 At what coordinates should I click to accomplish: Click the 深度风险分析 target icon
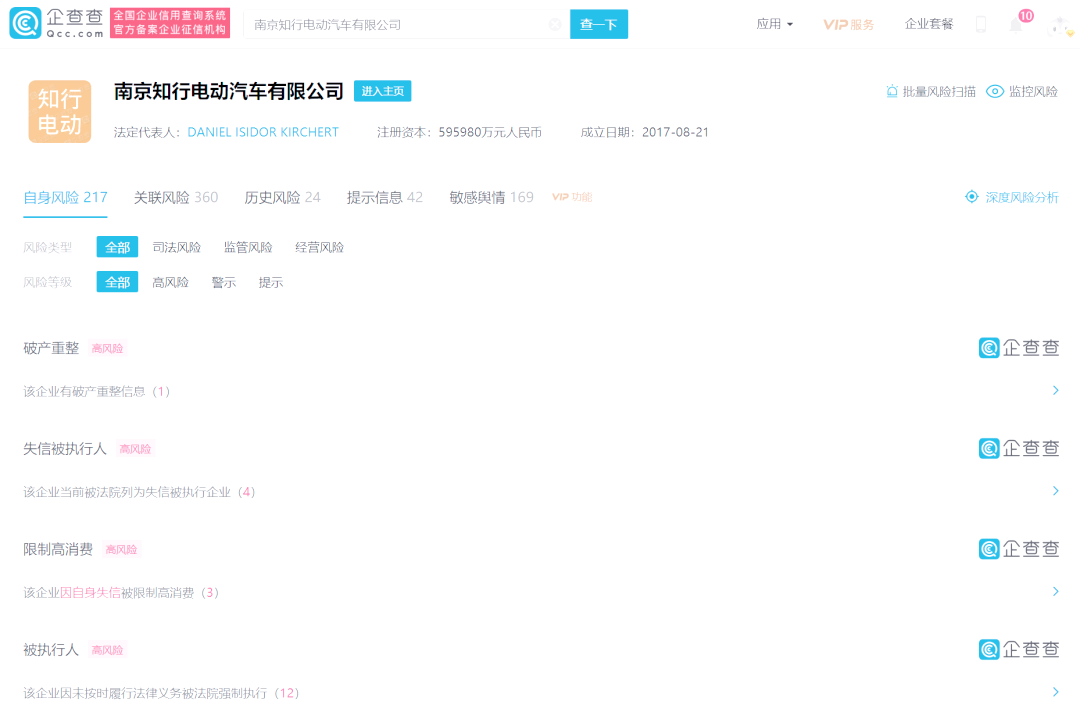click(x=971, y=197)
